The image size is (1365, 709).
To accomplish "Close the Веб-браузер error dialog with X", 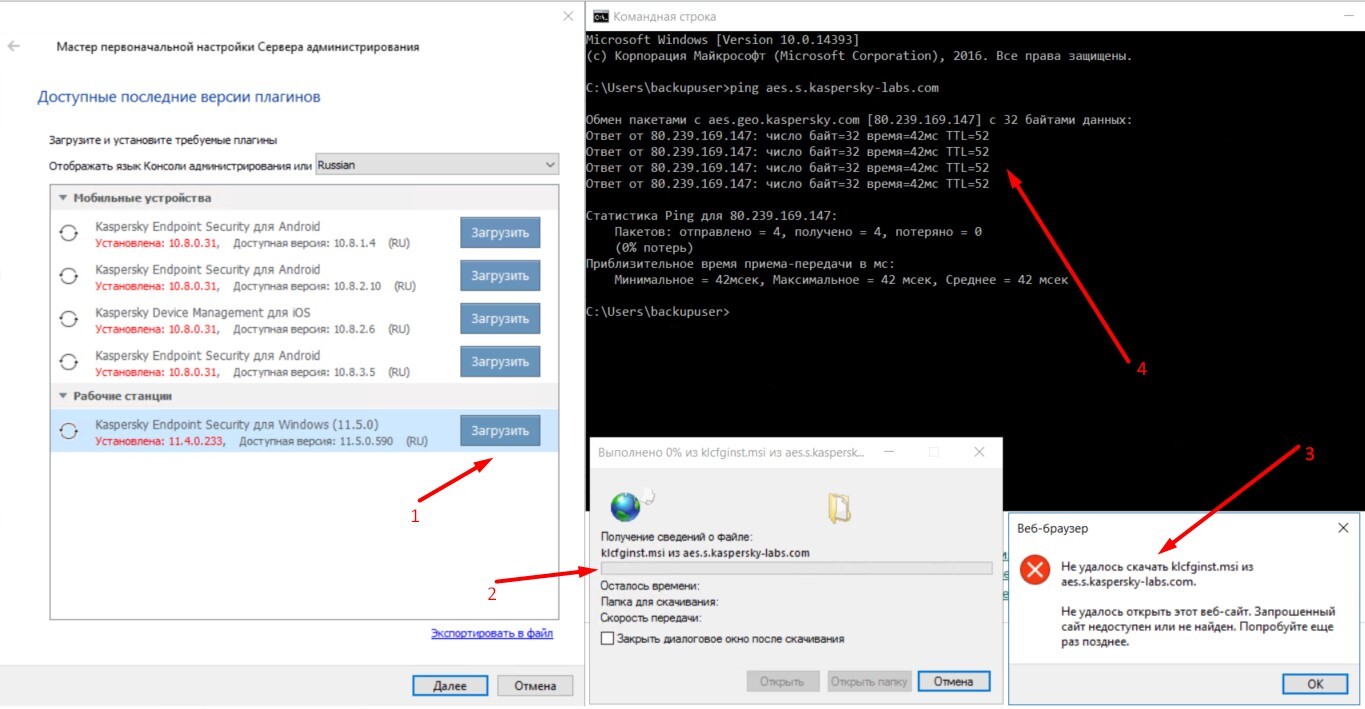I will pos(1343,527).
